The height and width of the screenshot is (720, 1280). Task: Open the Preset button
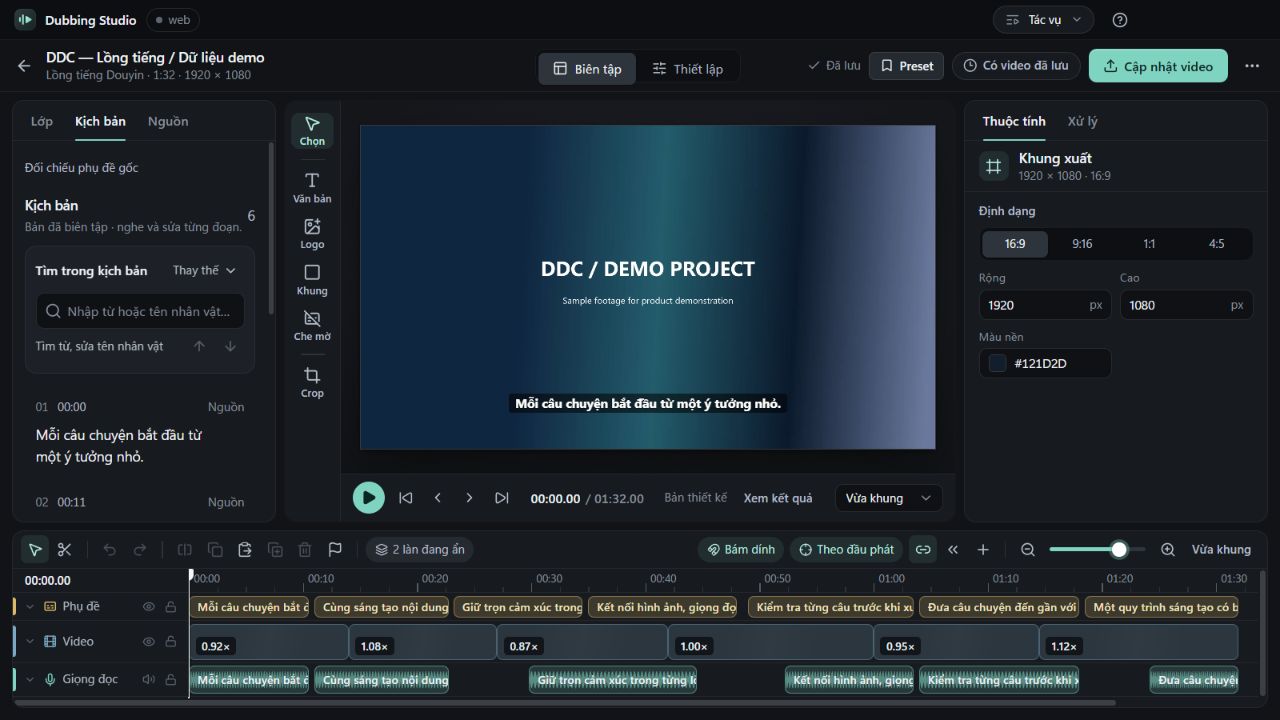(x=906, y=66)
